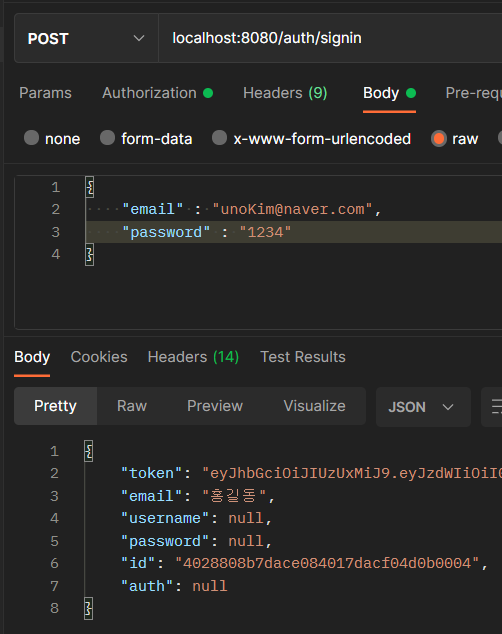Open the Pre-request tab

tap(473, 93)
